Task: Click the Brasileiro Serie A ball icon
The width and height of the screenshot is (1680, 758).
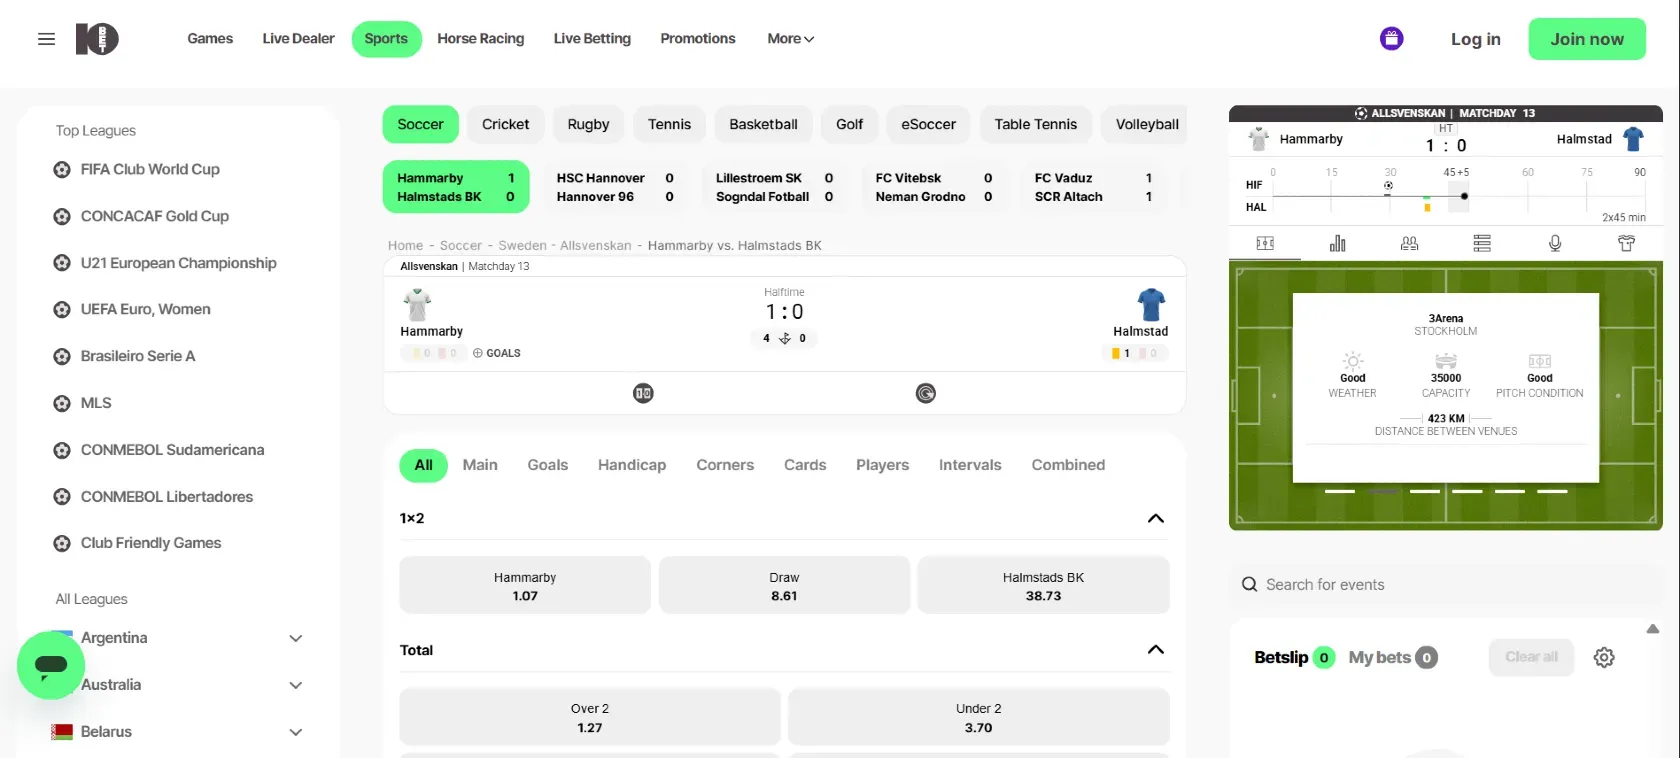Action: click(x=62, y=357)
